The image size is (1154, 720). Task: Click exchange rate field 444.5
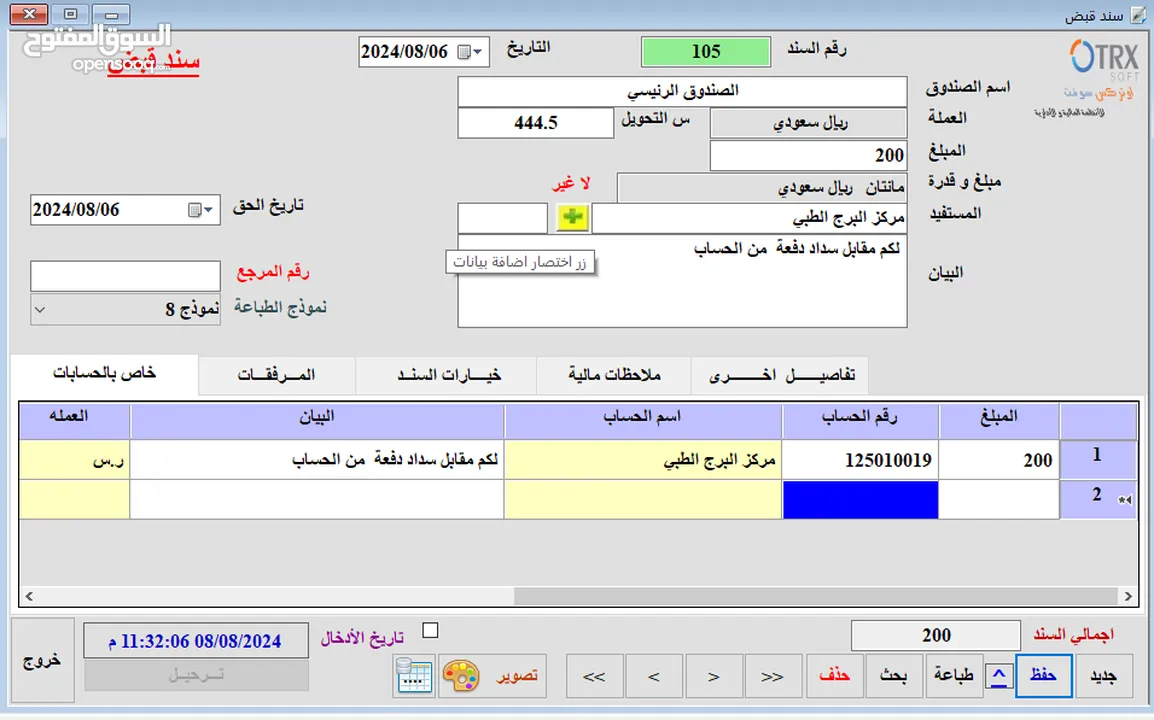pyautogui.click(x=536, y=123)
